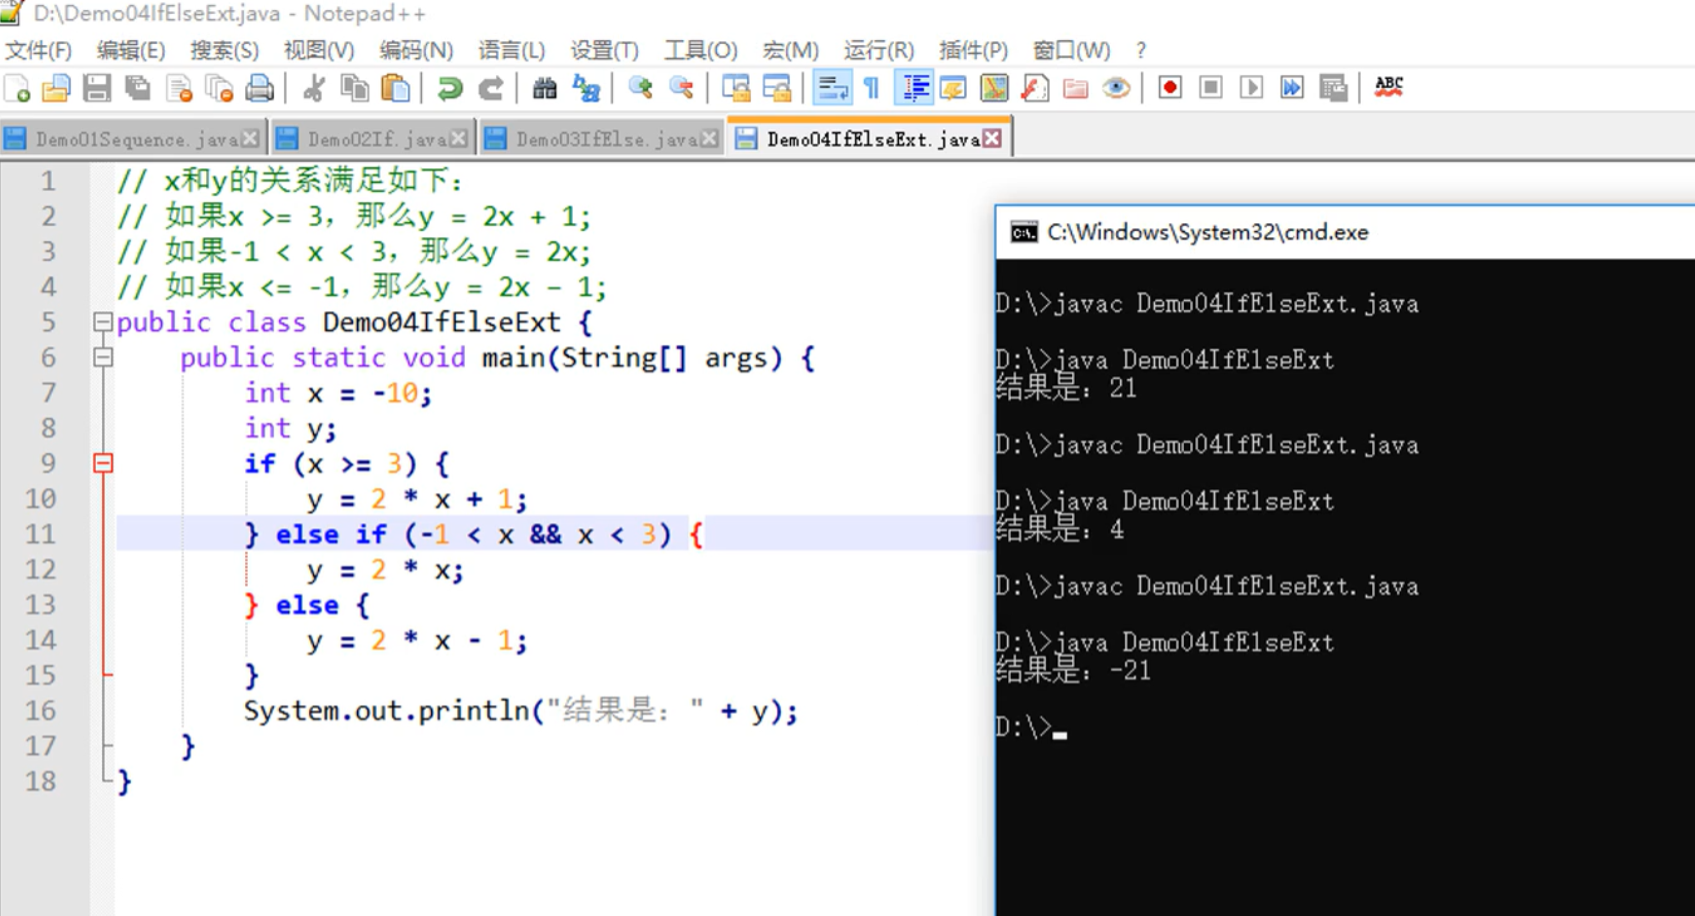Close the Demo04IfElseExt.java tab
1695x916 pixels.
tap(992, 138)
